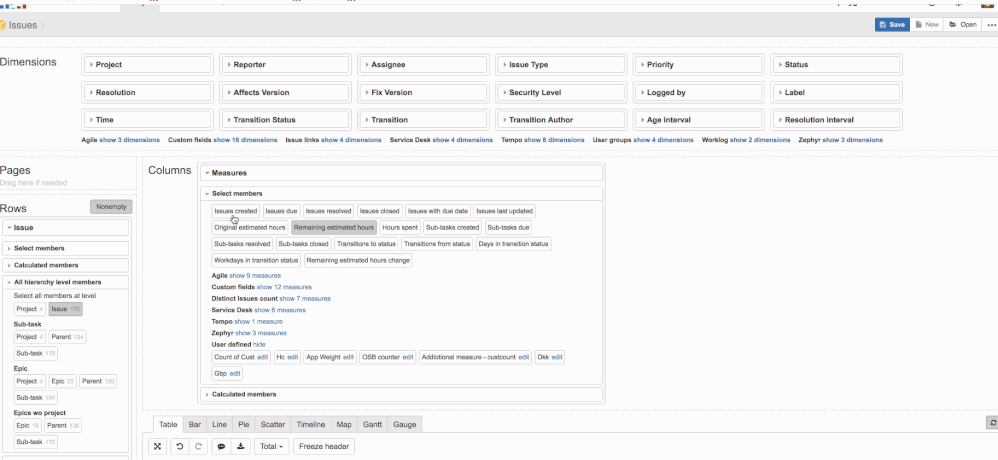Viewport: 998px width, 460px height.
Task: Click the refresh icon beside the chart tabs
Action: click(992, 422)
